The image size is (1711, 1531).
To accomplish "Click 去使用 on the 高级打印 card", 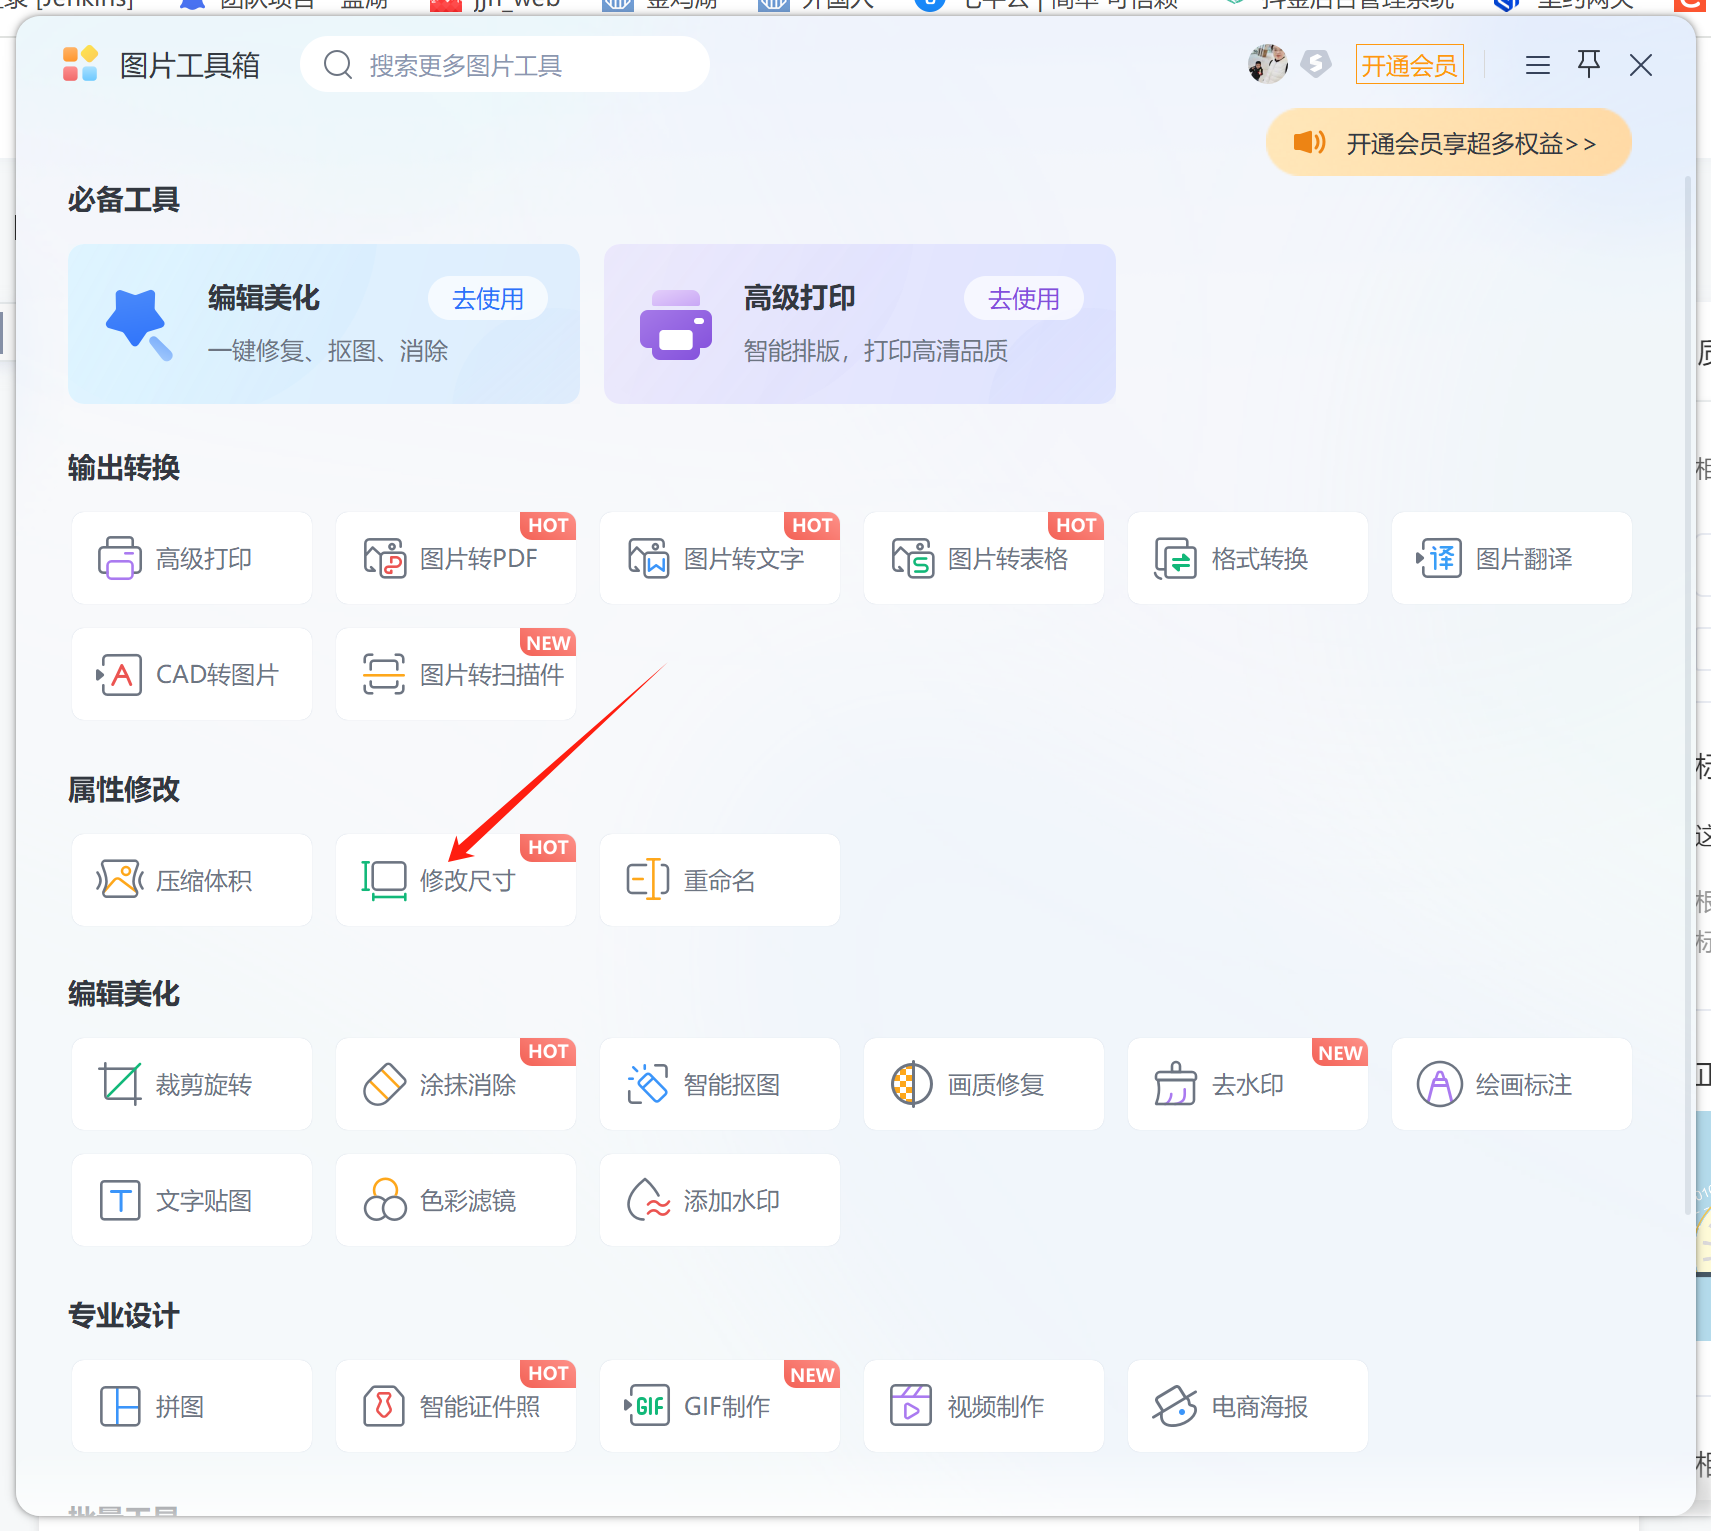I will click(x=1024, y=298).
